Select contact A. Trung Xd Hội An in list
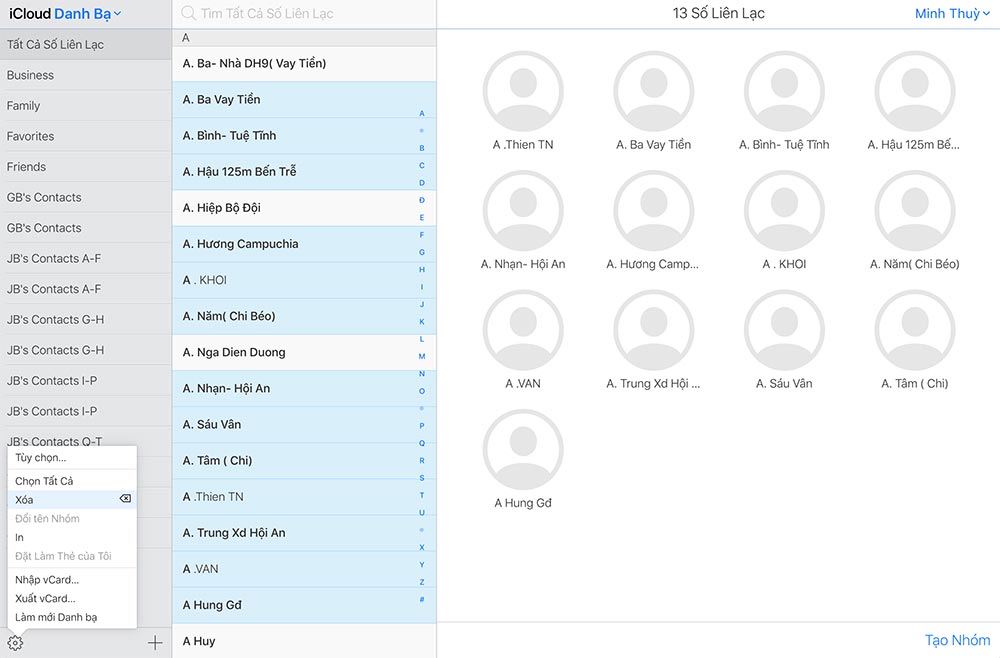Viewport: 1000px width, 658px height. pyautogui.click(x=304, y=533)
